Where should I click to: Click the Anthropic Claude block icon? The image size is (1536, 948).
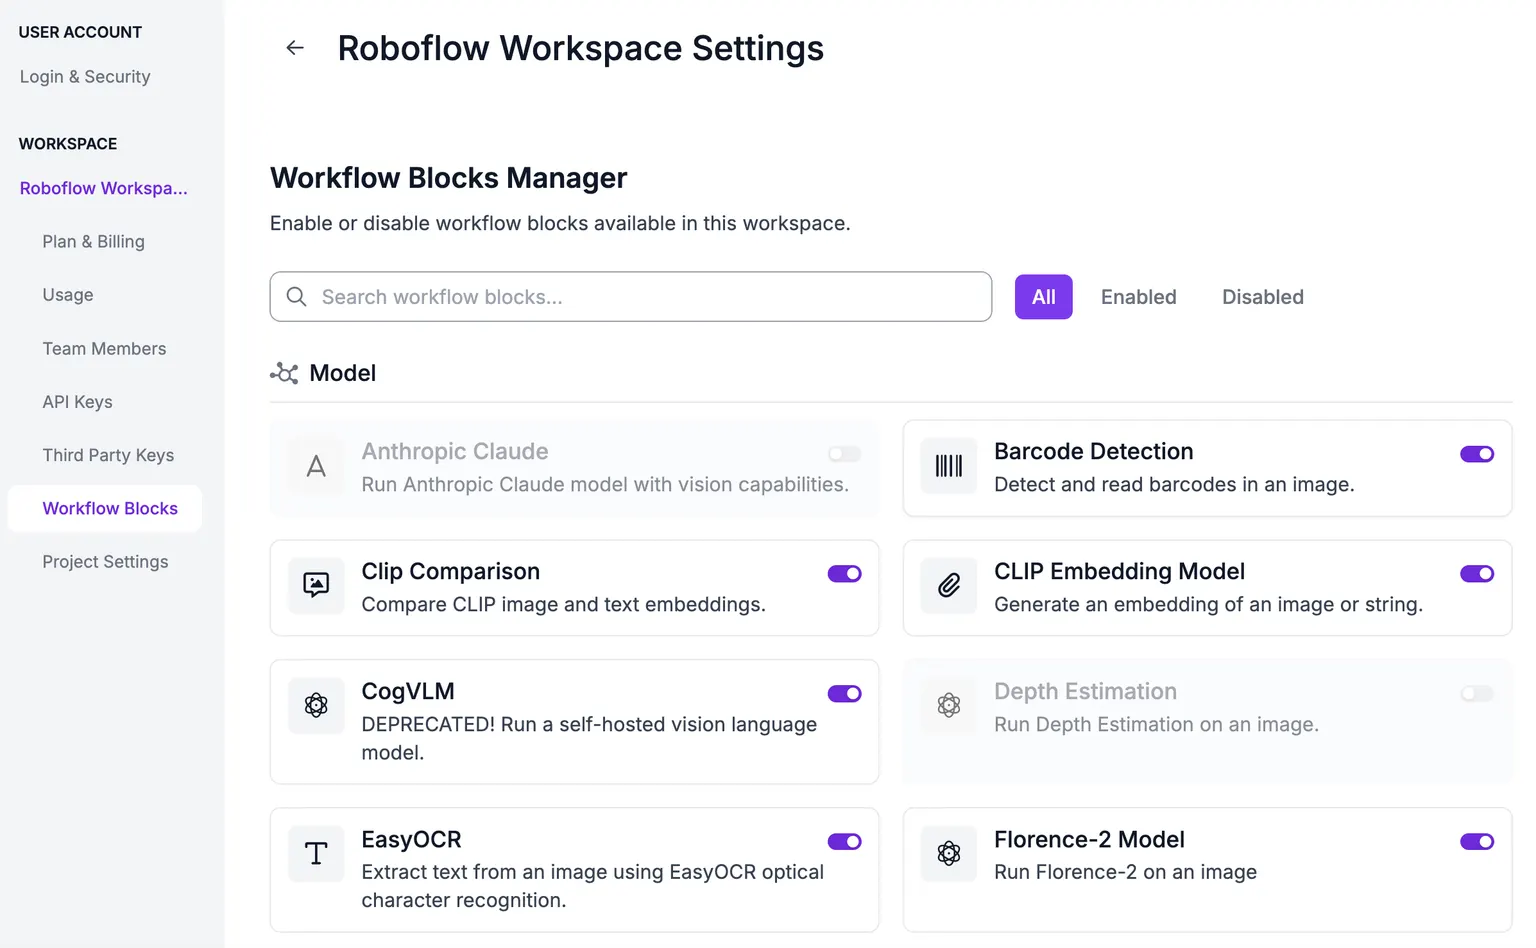(316, 466)
